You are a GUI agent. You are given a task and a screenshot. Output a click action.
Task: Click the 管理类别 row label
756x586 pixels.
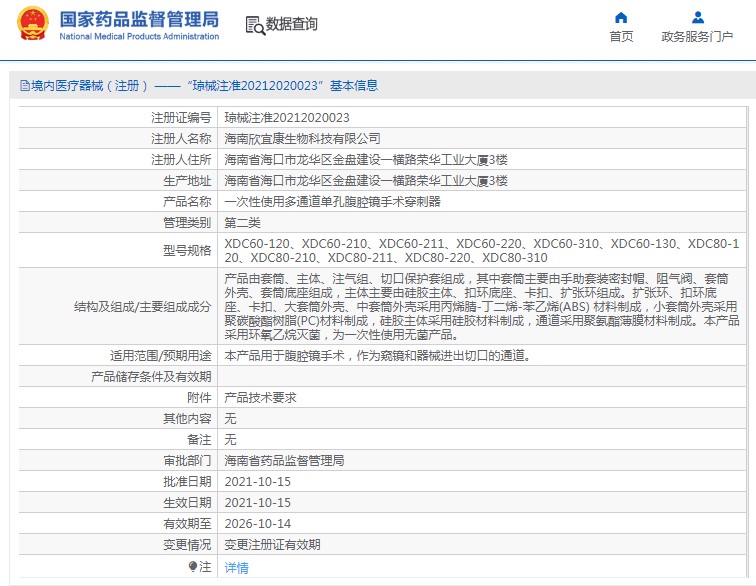pos(187,223)
